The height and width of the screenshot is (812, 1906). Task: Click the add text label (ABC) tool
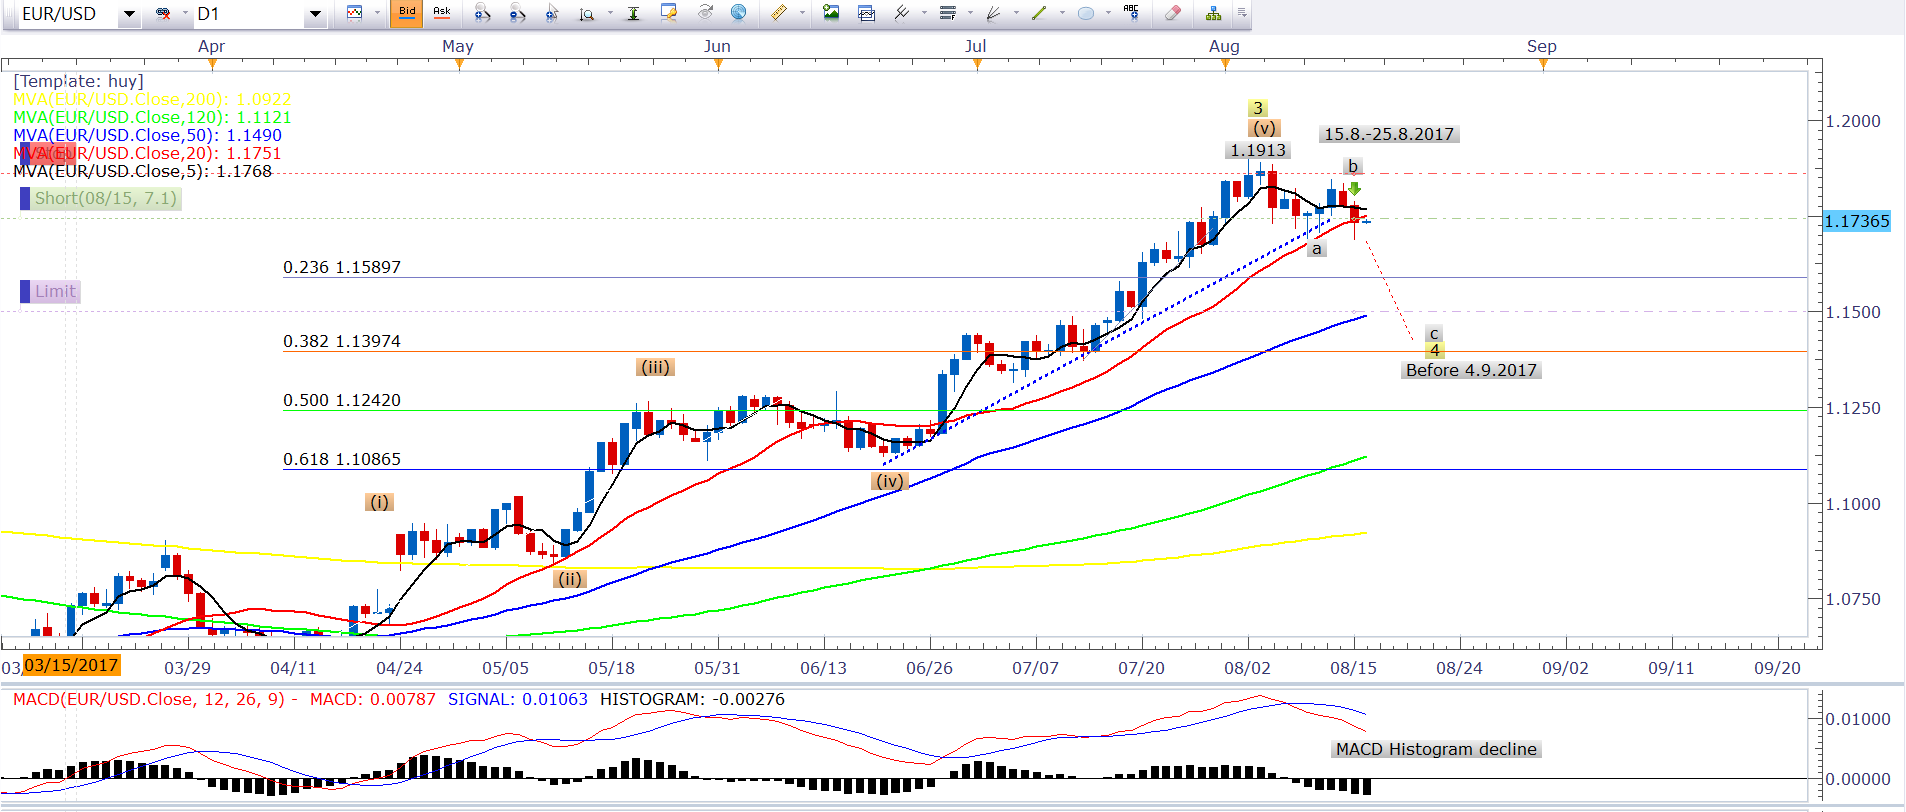tap(1131, 13)
